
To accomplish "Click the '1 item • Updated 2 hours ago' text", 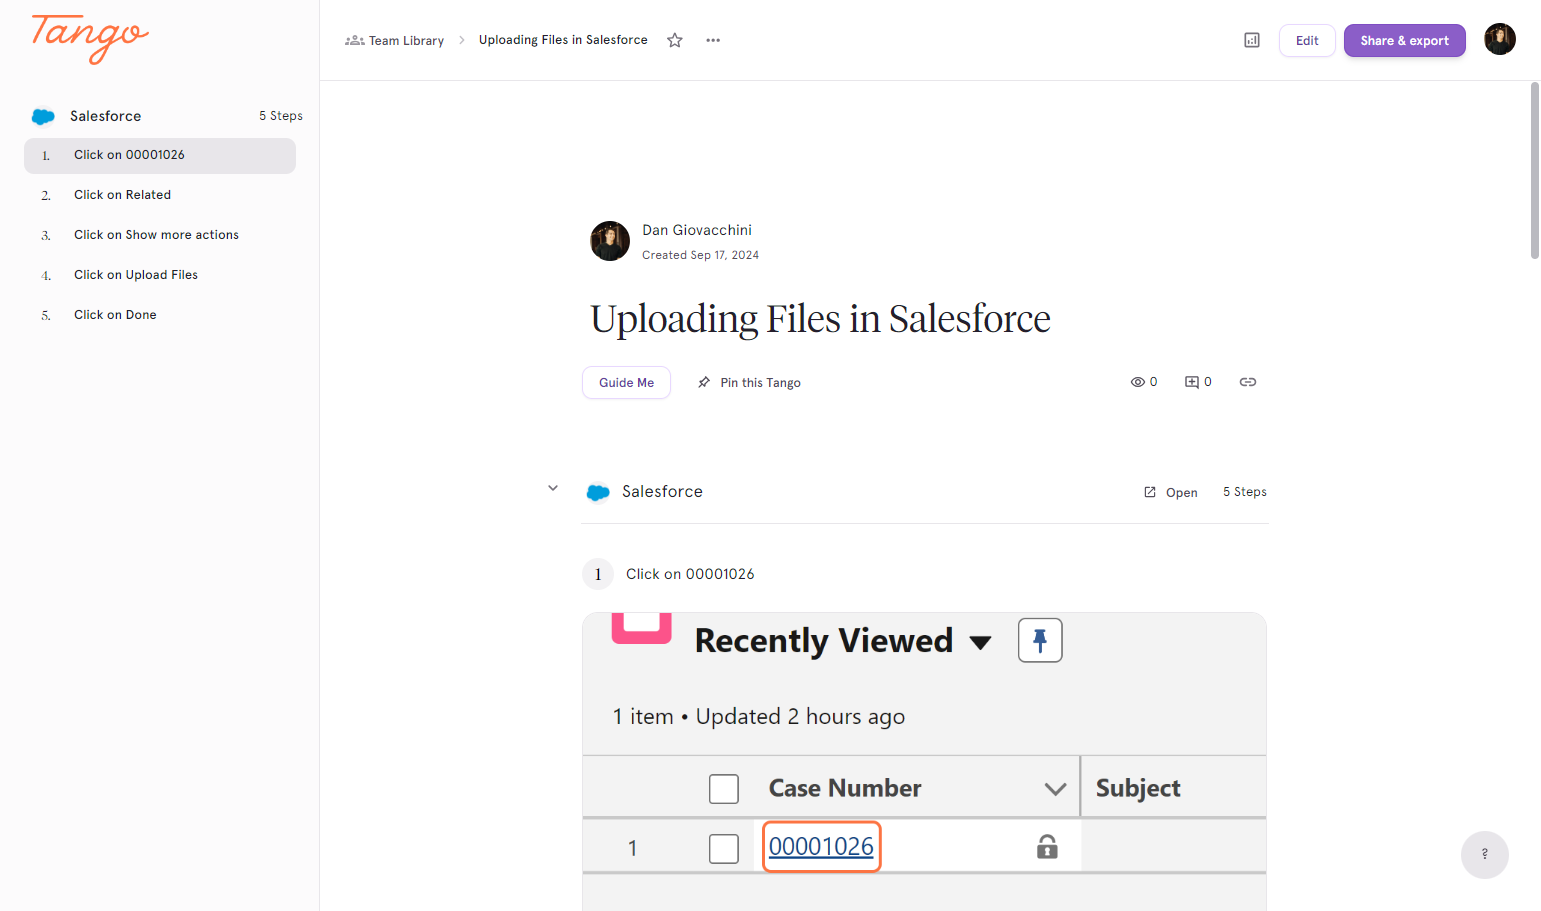I will (758, 717).
